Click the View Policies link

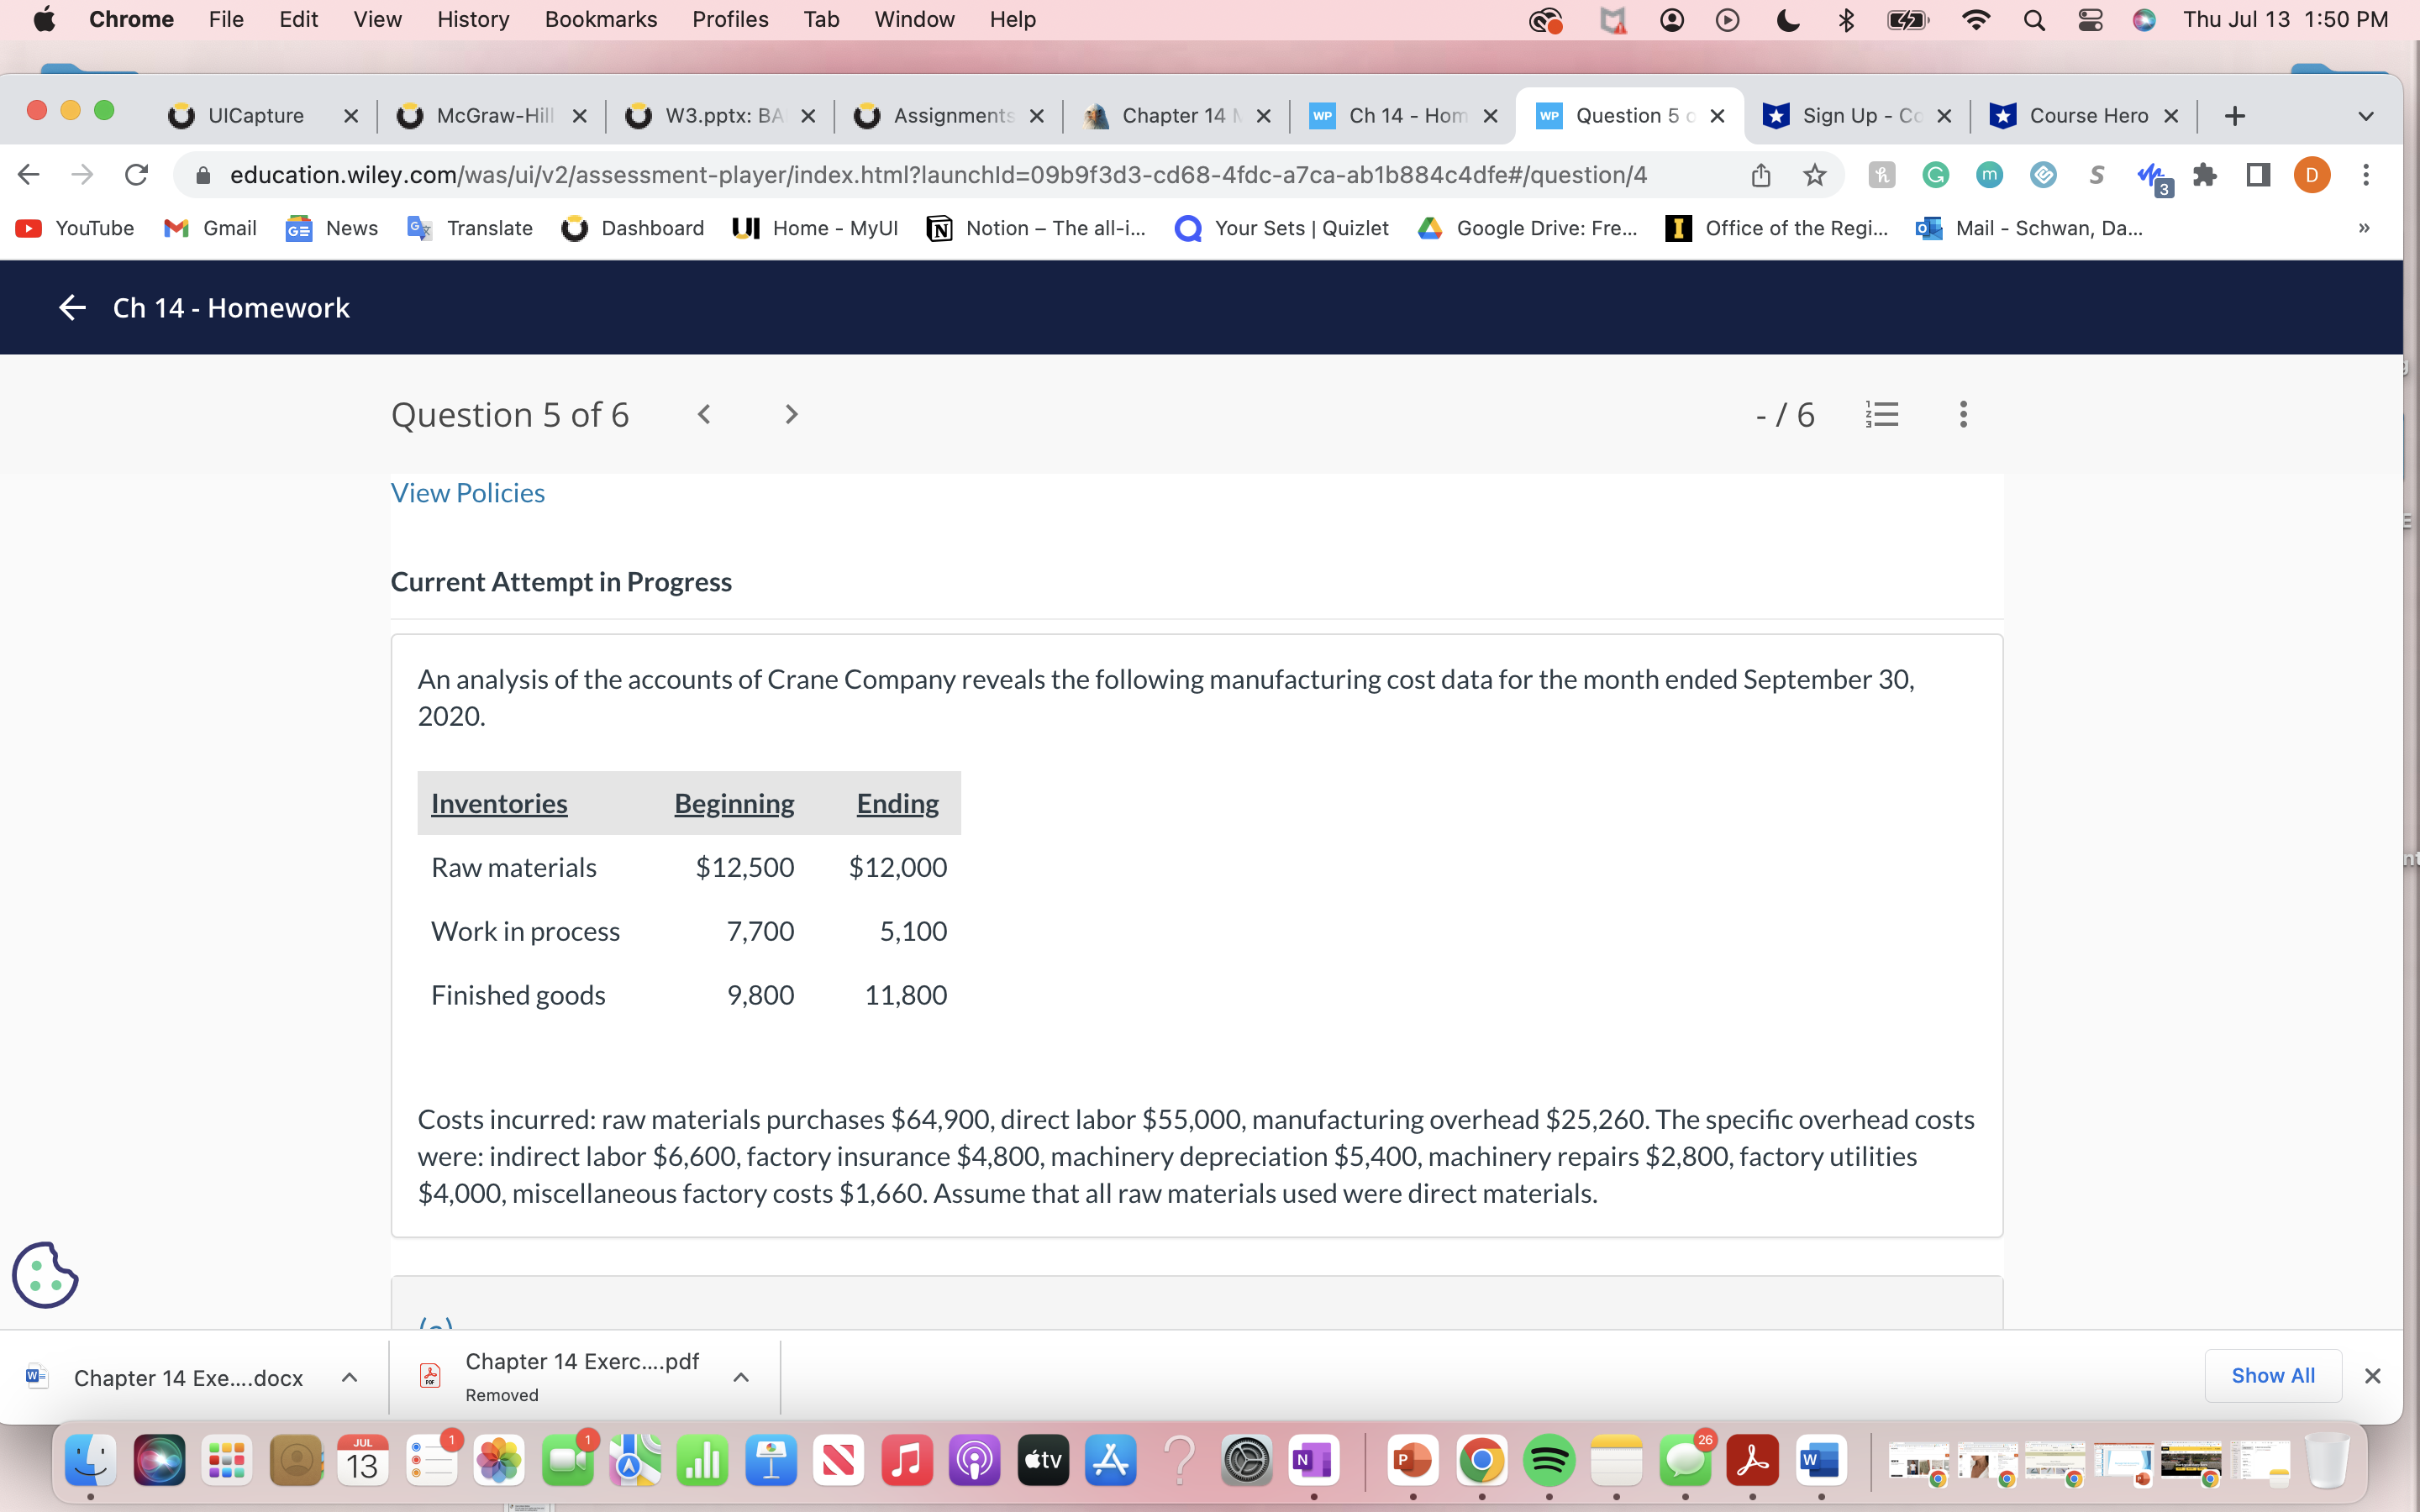pyautogui.click(x=467, y=492)
